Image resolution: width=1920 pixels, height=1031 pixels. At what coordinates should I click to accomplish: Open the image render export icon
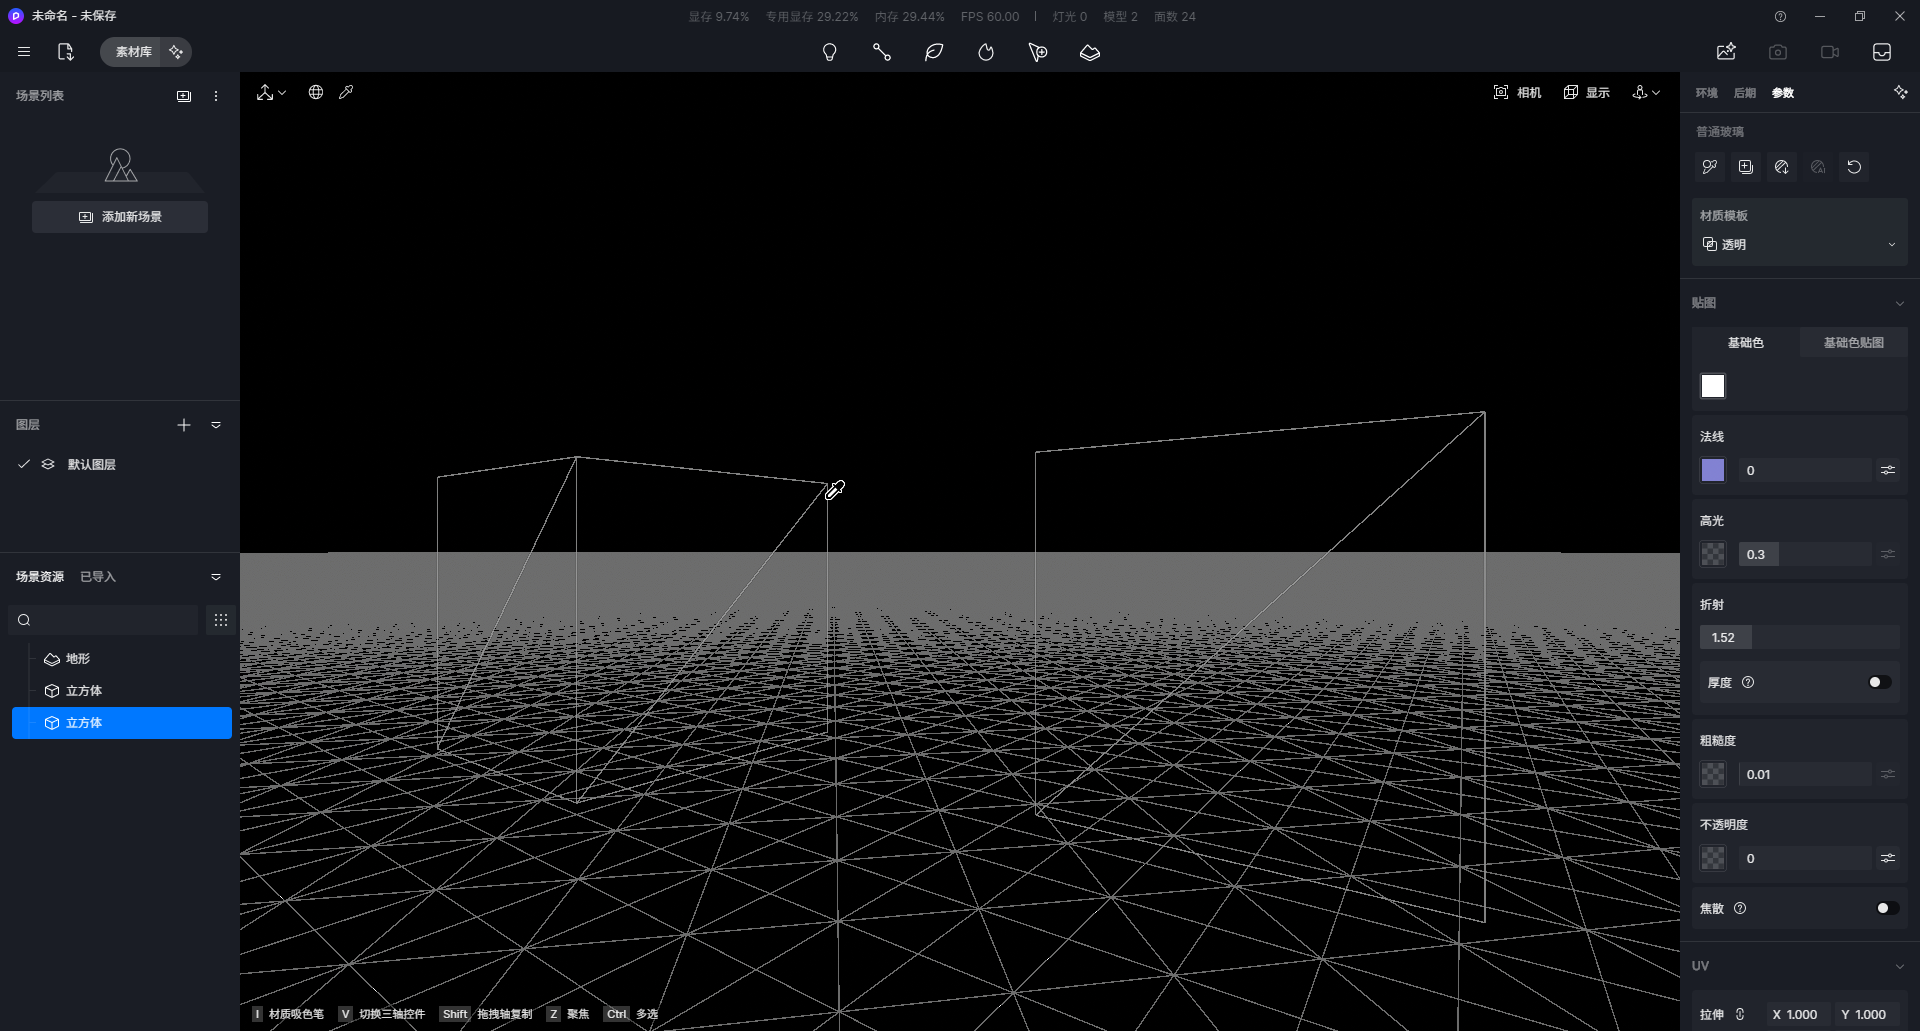[x=1726, y=52]
